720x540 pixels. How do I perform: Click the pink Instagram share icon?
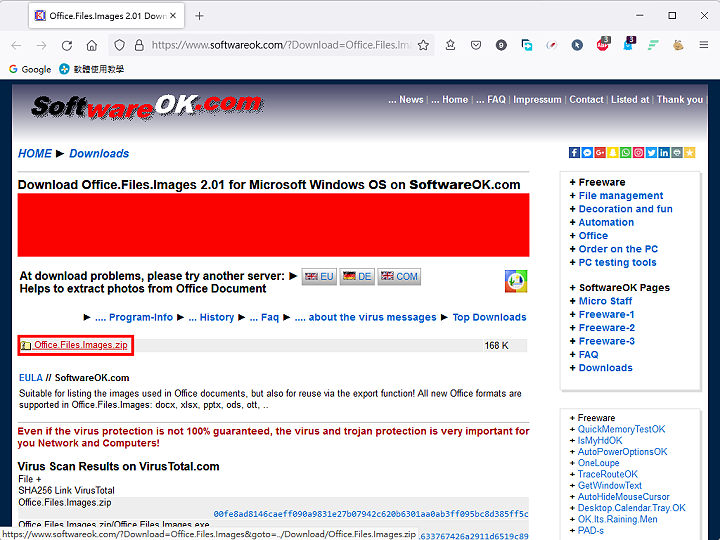click(638, 152)
